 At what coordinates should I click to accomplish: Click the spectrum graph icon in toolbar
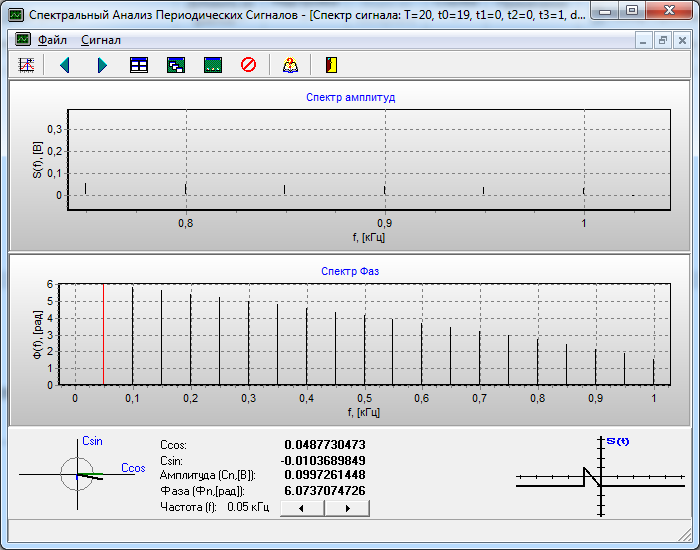point(27,65)
